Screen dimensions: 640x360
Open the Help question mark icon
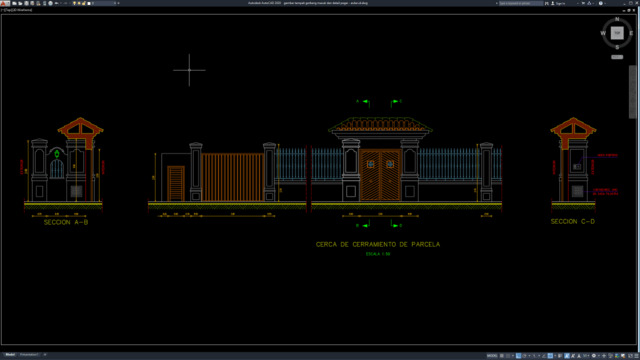pos(600,3)
